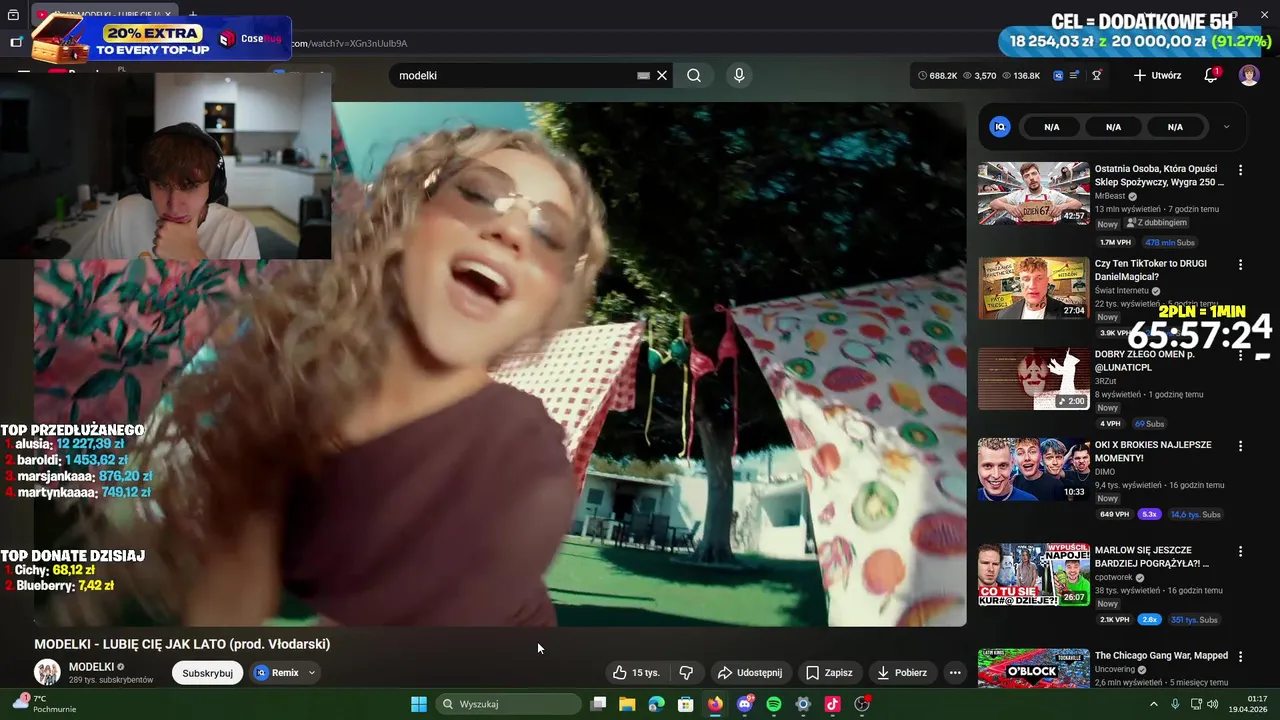The height and width of the screenshot is (720, 1280).
Task: Click the MrBeast channel name
Action: point(1109,196)
